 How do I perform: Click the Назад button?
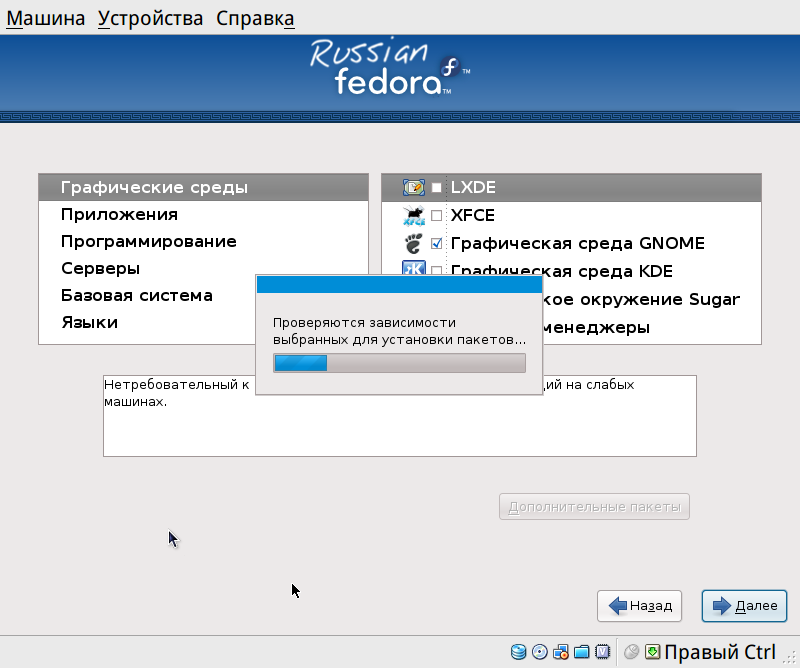click(639, 606)
